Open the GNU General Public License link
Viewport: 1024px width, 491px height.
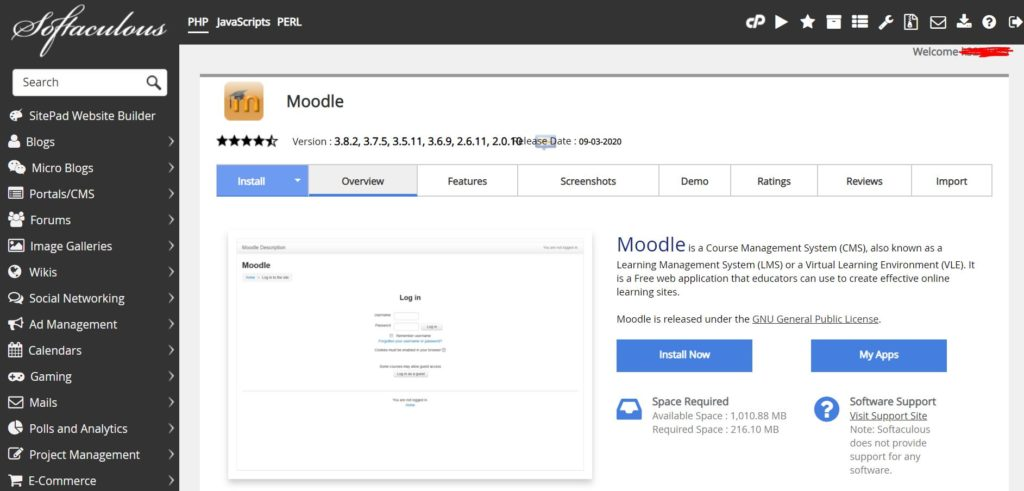coord(816,319)
